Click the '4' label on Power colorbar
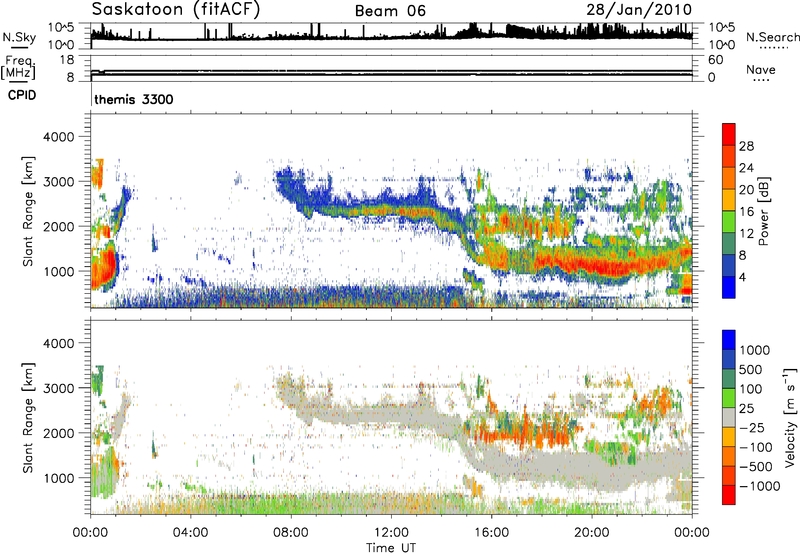The width and height of the screenshot is (800, 554). coord(742,278)
